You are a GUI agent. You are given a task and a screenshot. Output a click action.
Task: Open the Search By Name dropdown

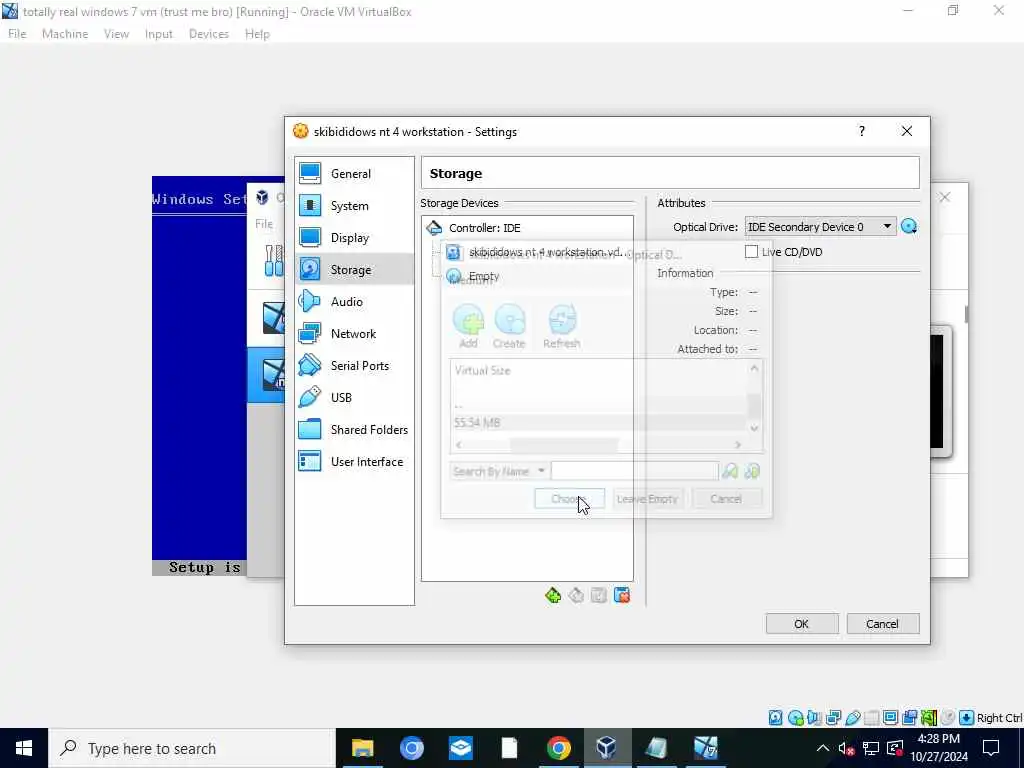[x=499, y=471]
